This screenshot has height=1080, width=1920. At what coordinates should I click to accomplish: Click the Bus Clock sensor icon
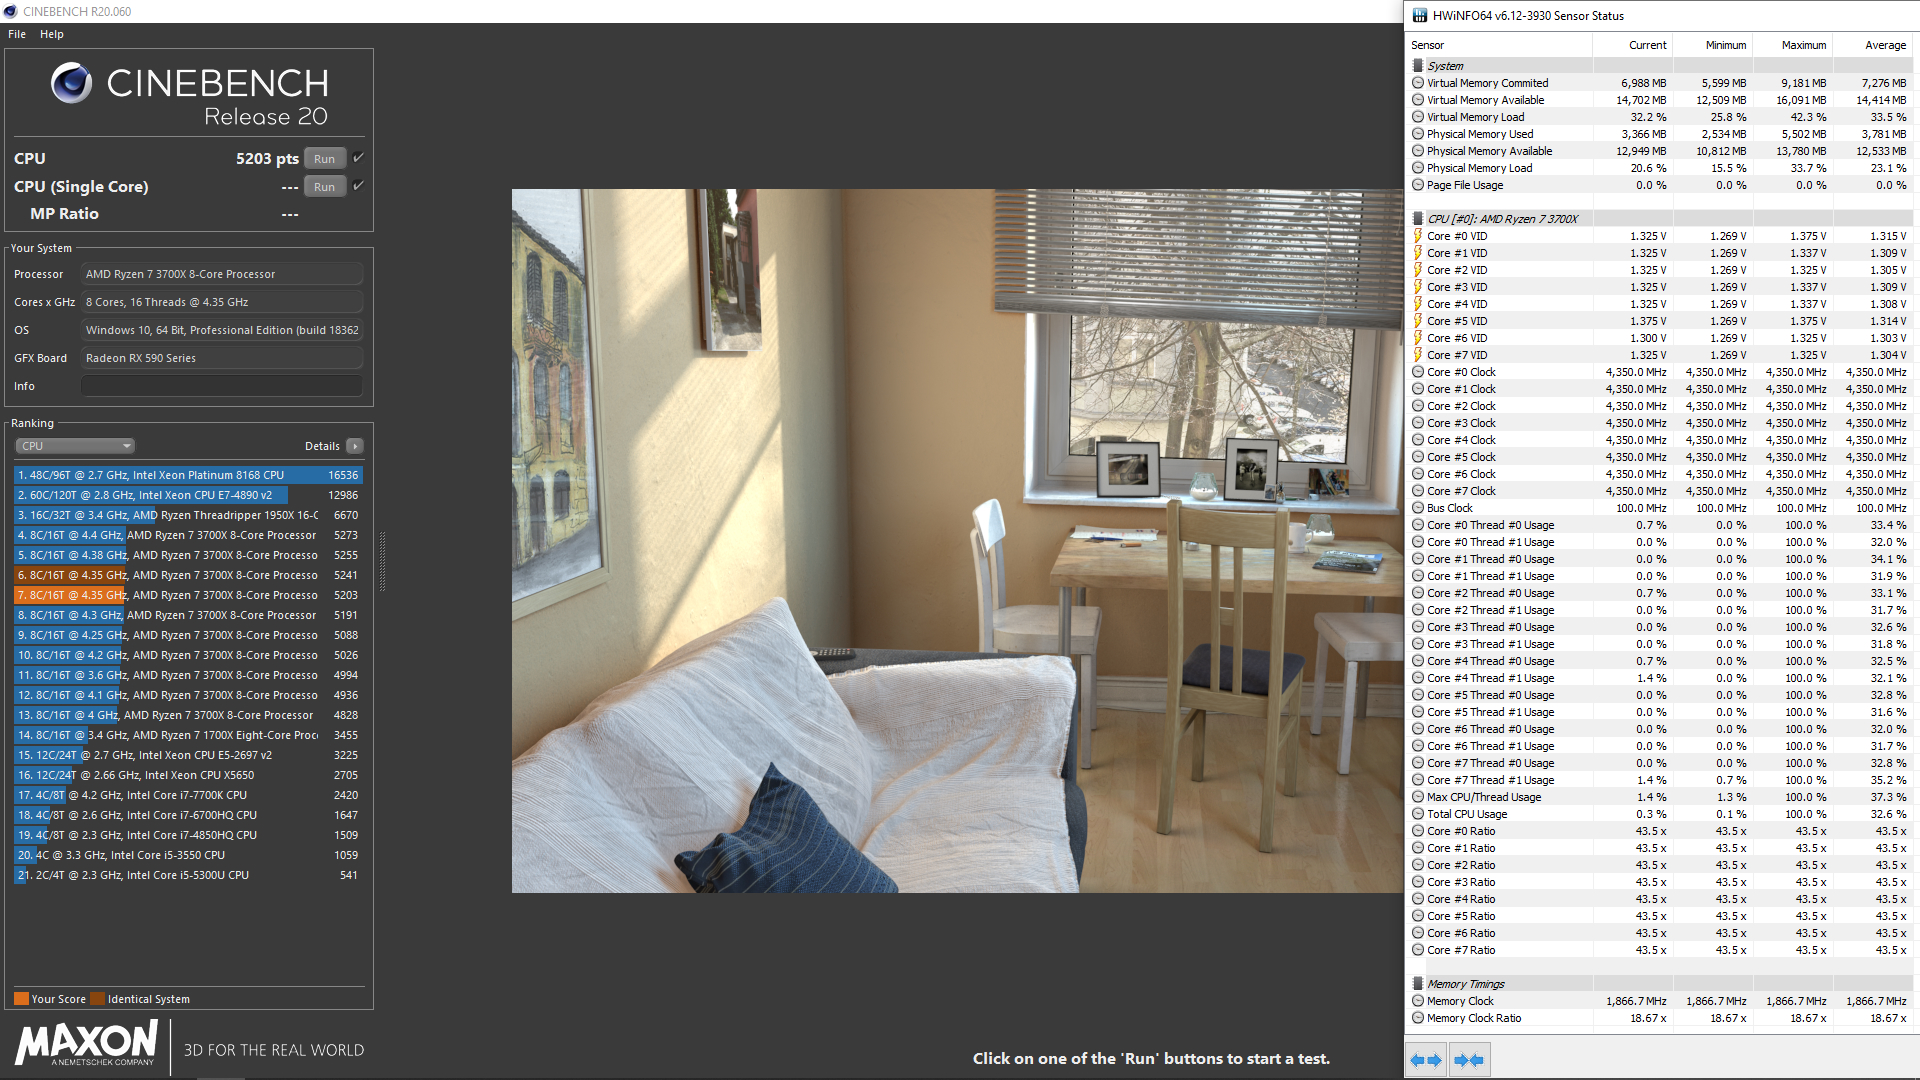(1418, 509)
